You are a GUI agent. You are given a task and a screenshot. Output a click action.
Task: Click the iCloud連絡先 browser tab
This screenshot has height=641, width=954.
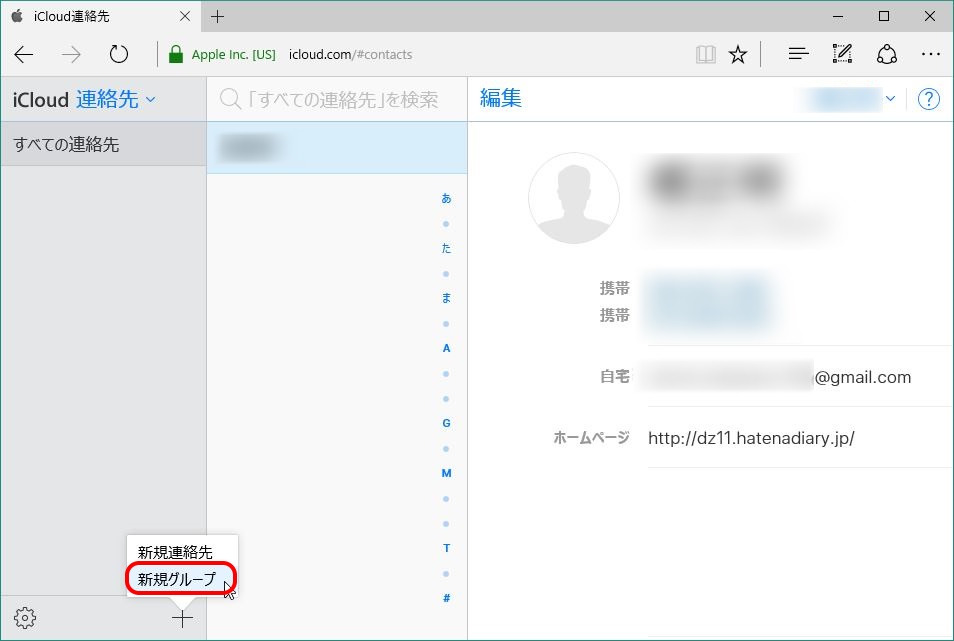coord(100,16)
